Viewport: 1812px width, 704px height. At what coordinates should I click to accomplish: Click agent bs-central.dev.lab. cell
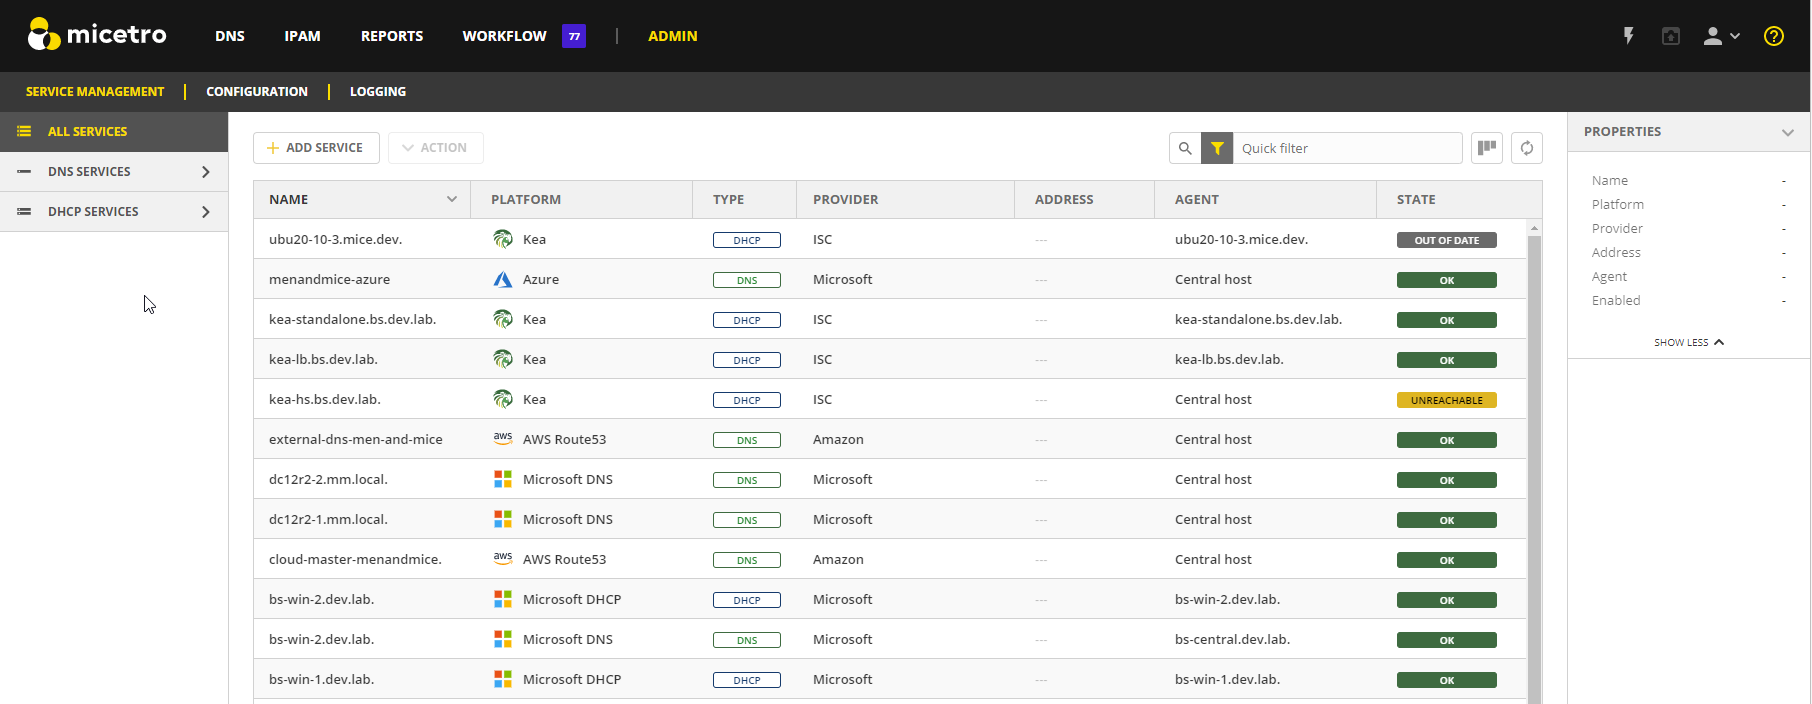[x=1232, y=639]
